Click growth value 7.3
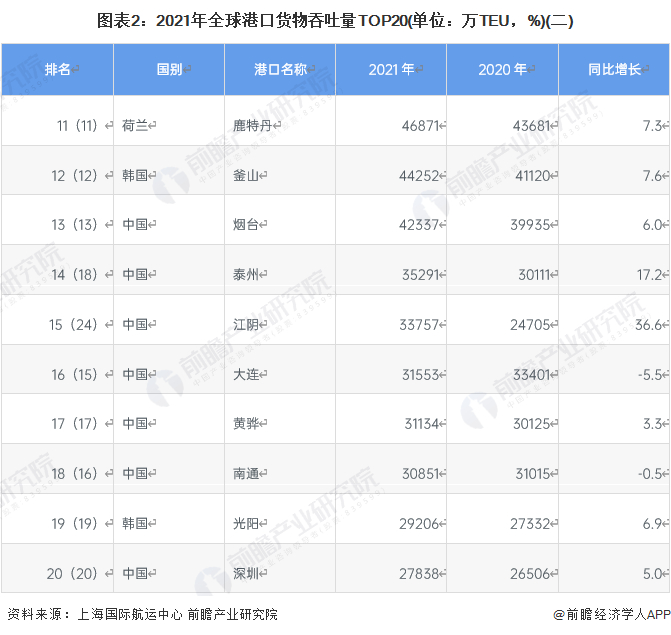 pos(652,126)
